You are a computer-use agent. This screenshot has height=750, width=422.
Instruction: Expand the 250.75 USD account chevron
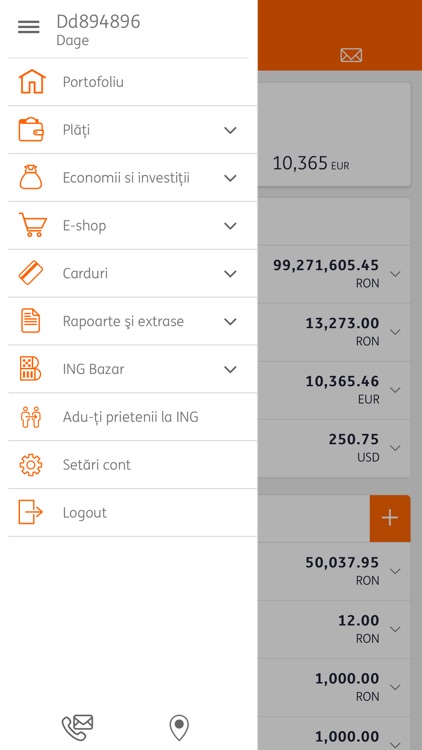395,448
